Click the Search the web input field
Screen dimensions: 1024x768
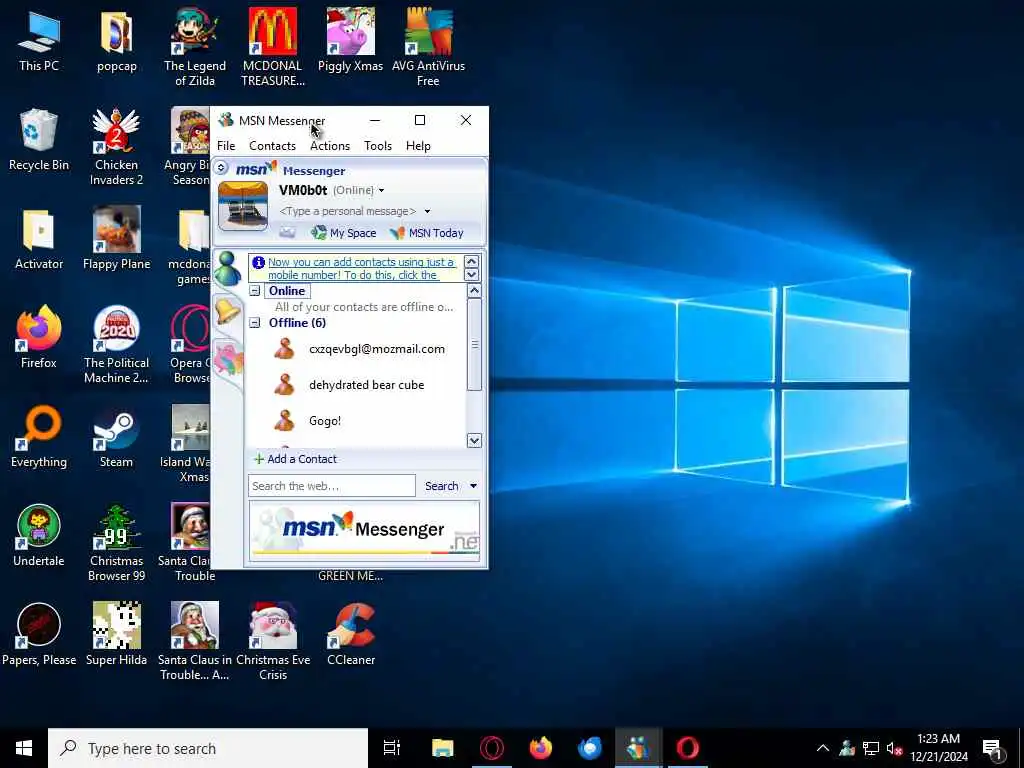click(x=332, y=486)
